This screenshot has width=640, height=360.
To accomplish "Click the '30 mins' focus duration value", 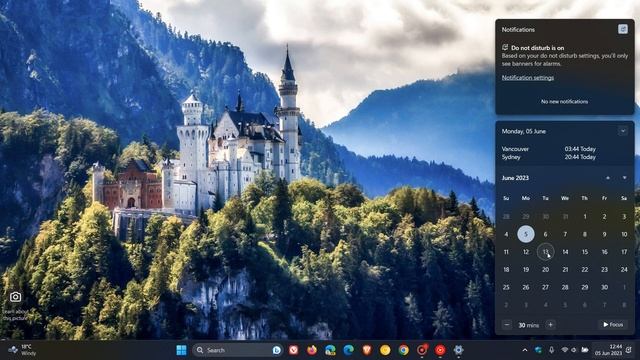I will click(529, 325).
